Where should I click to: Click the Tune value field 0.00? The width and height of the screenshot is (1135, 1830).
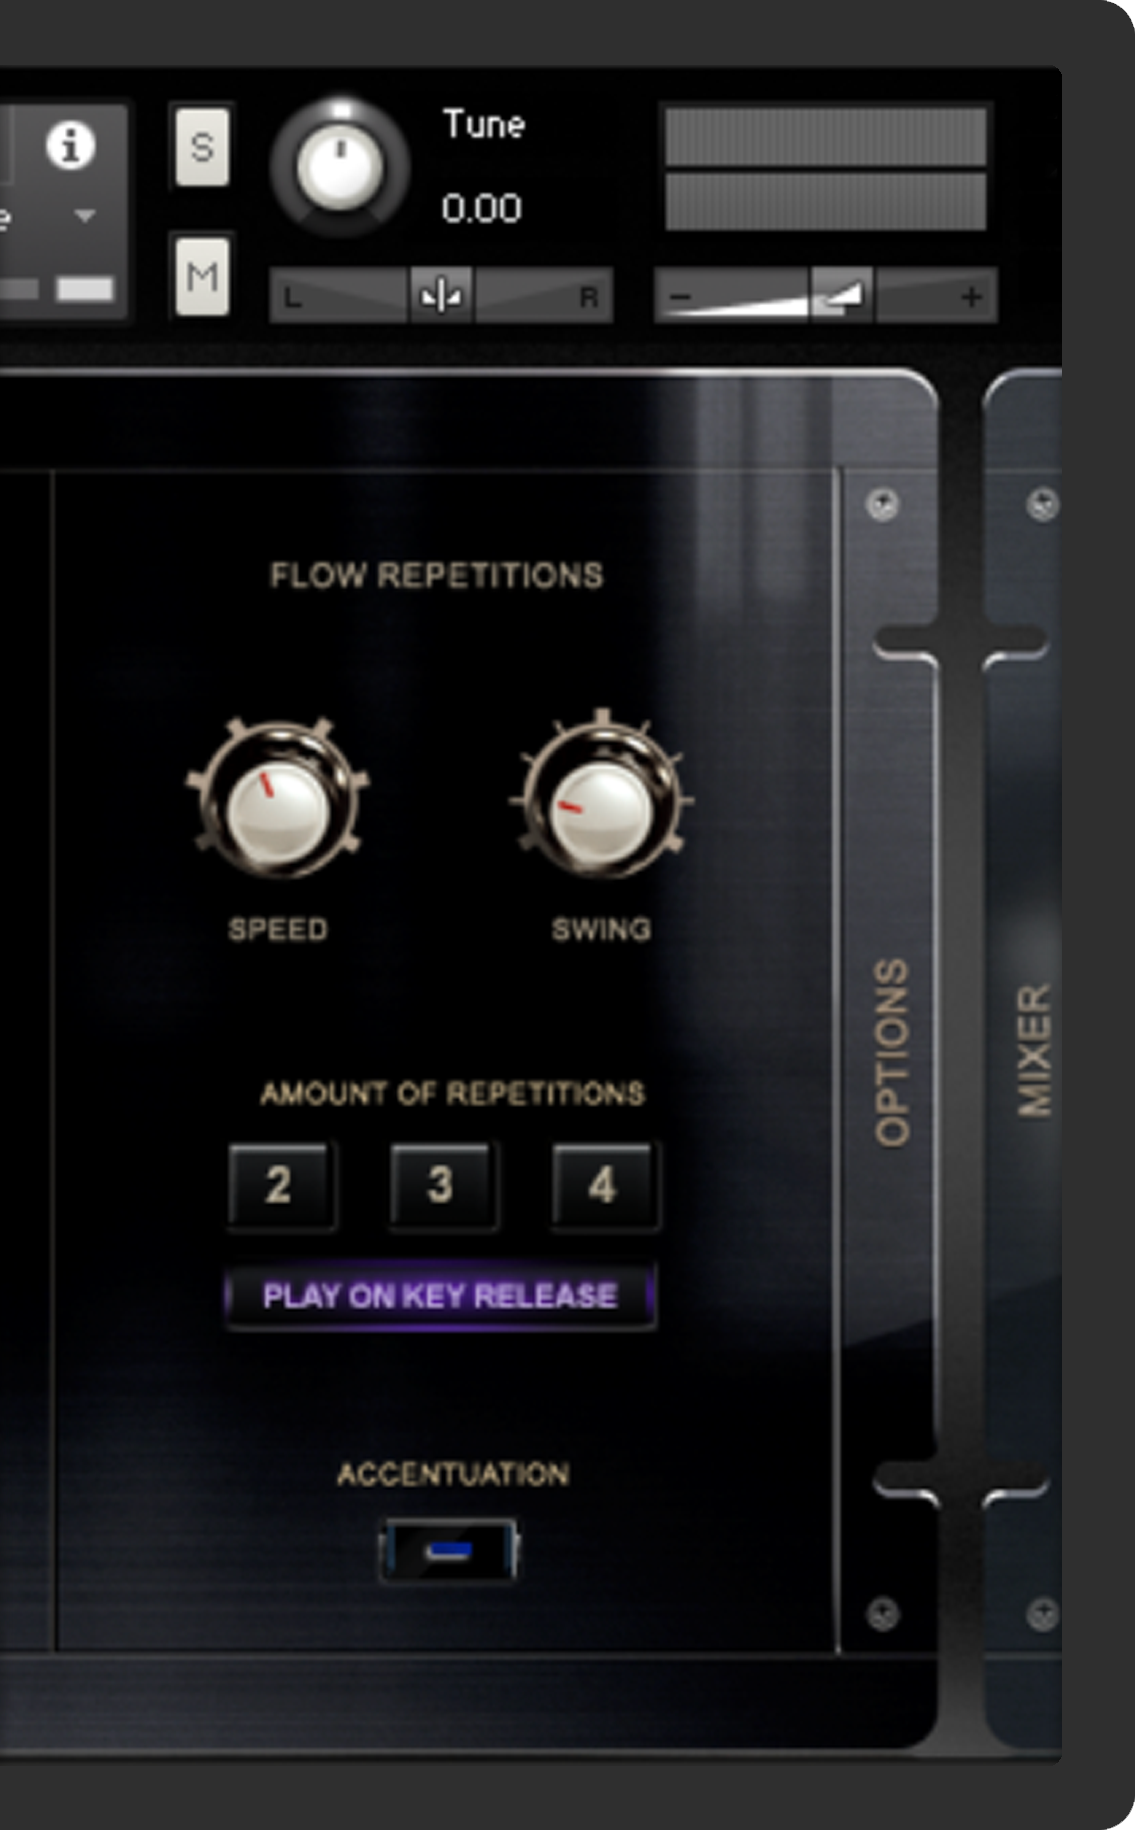tap(482, 208)
